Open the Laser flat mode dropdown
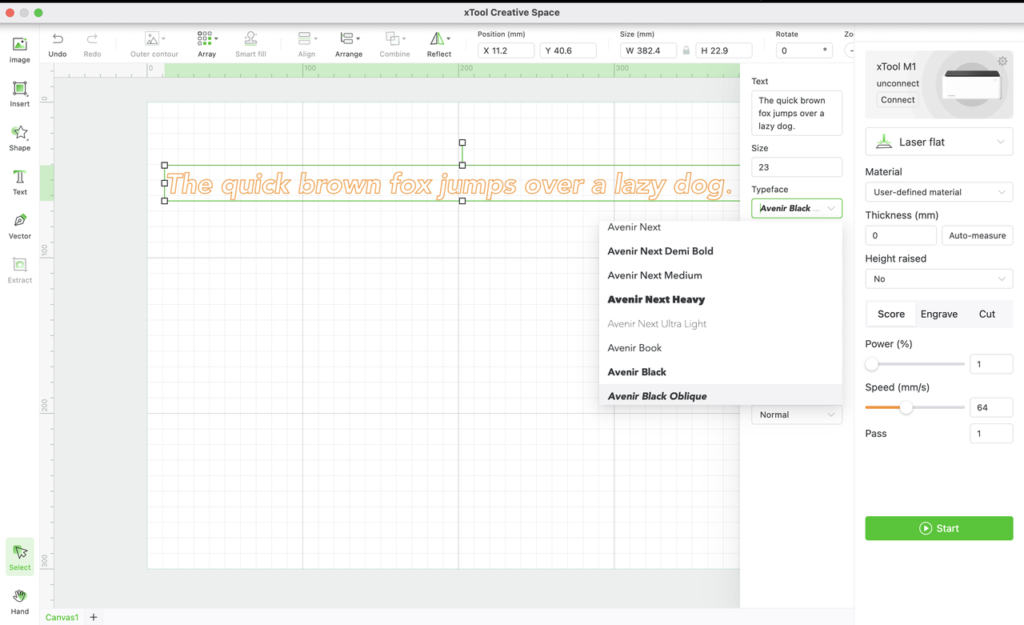The width and height of the screenshot is (1024, 625). (x=938, y=142)
